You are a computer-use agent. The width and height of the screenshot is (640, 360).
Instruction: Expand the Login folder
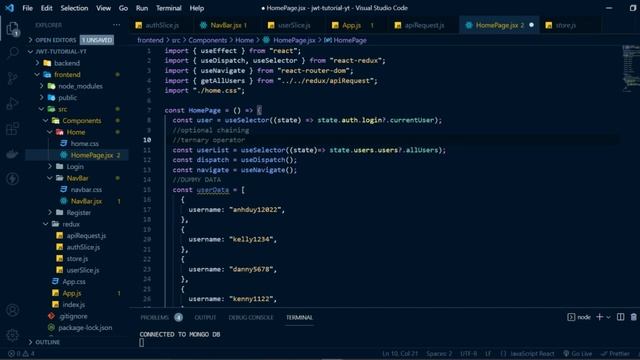(x=75, y=167)
